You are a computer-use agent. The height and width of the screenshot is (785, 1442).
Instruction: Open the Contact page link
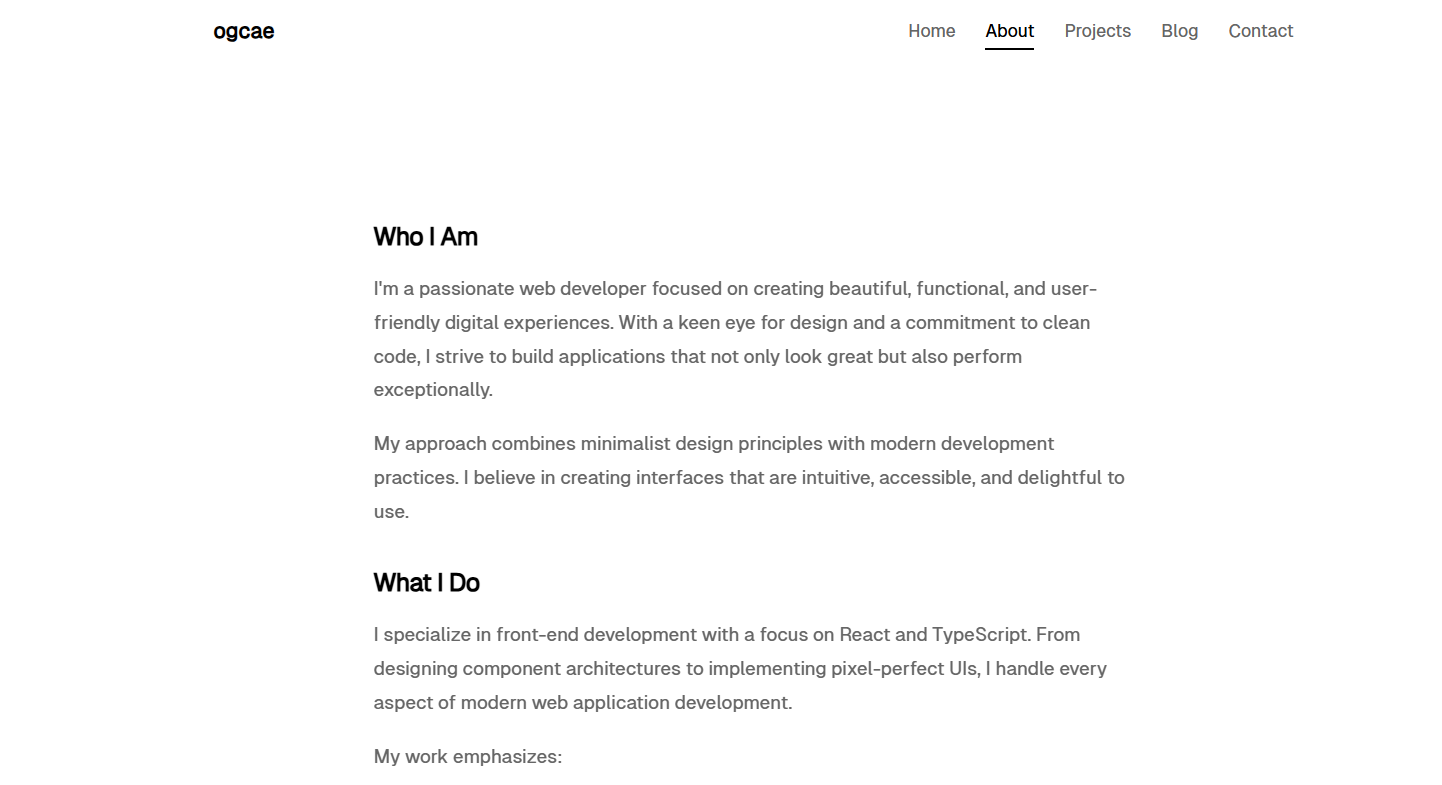click(1260, 31)
